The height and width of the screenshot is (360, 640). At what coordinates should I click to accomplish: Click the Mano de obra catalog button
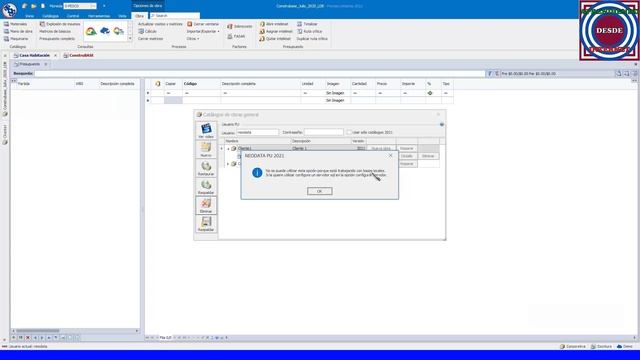pos(18,31)
